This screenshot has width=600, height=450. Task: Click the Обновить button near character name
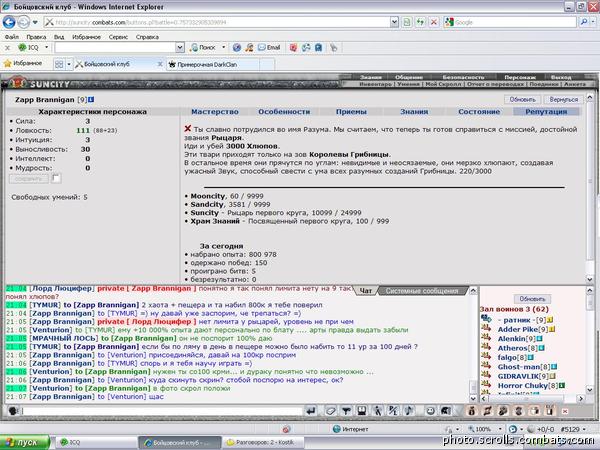tap(522, 99)
